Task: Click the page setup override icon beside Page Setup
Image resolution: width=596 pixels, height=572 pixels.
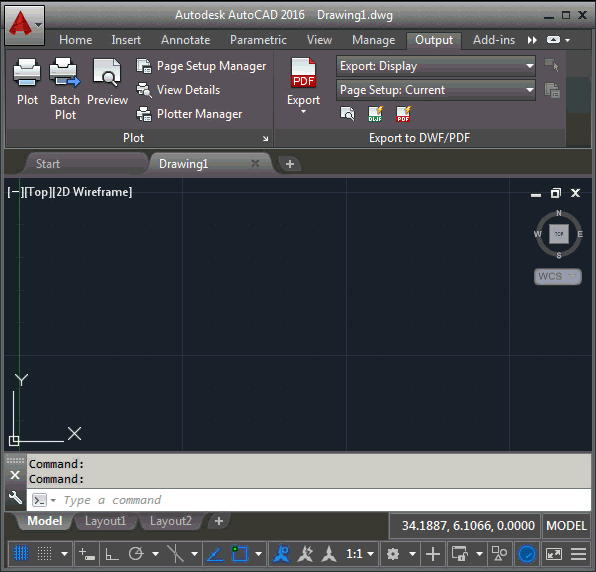Action: pyautogui.click(x=552, y=90)
